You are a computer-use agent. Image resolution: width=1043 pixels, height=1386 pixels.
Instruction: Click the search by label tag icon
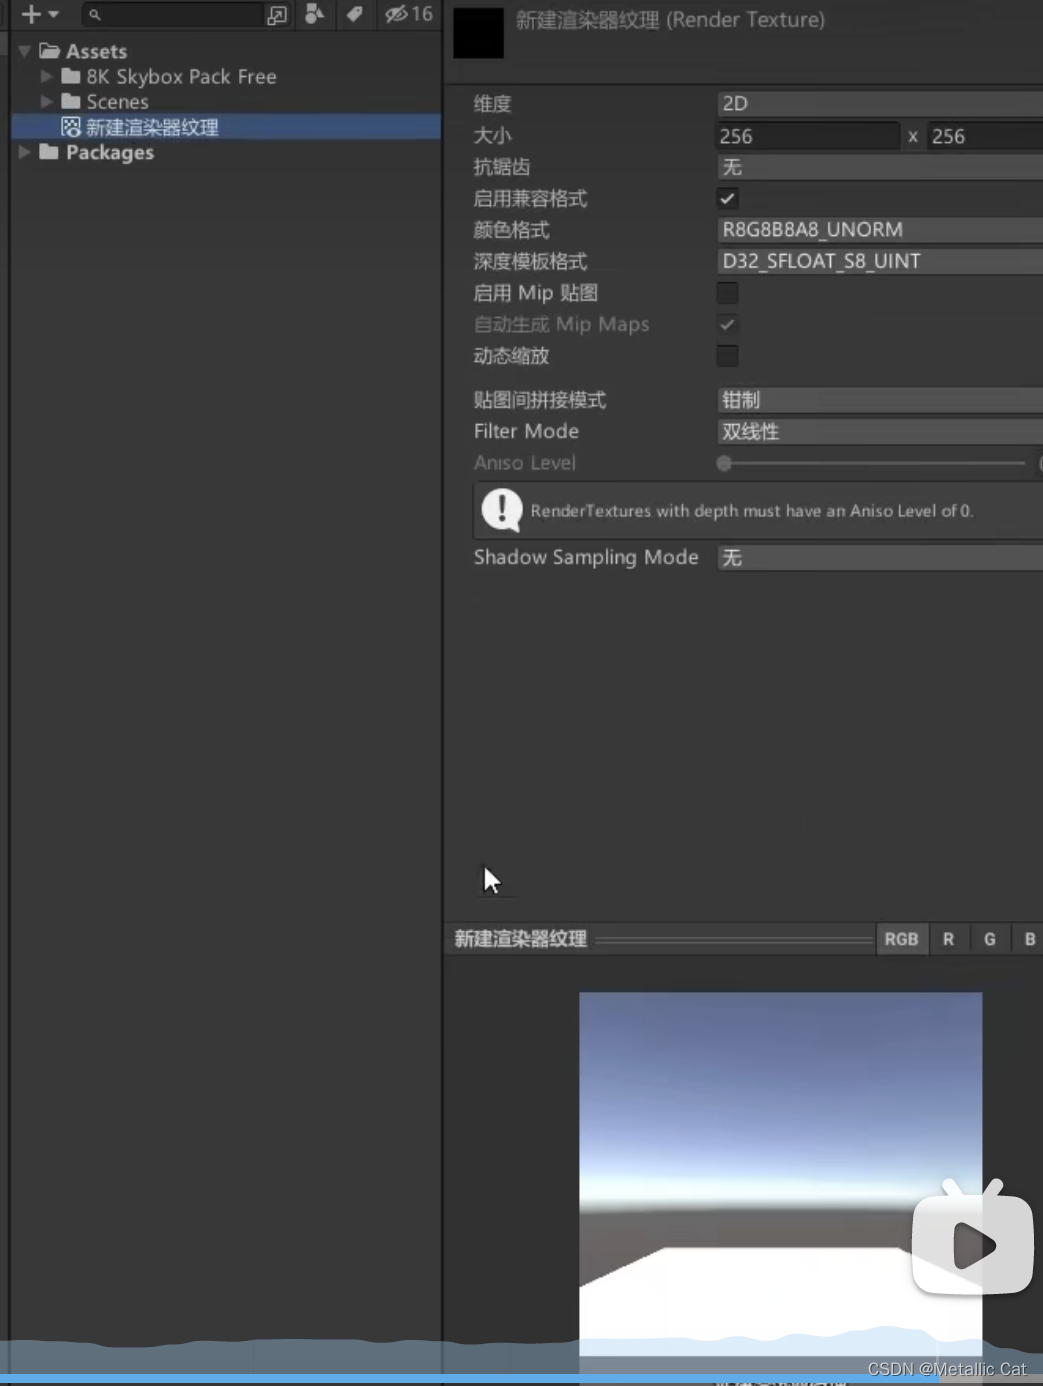pyautogui.click(x=354, y=14)
